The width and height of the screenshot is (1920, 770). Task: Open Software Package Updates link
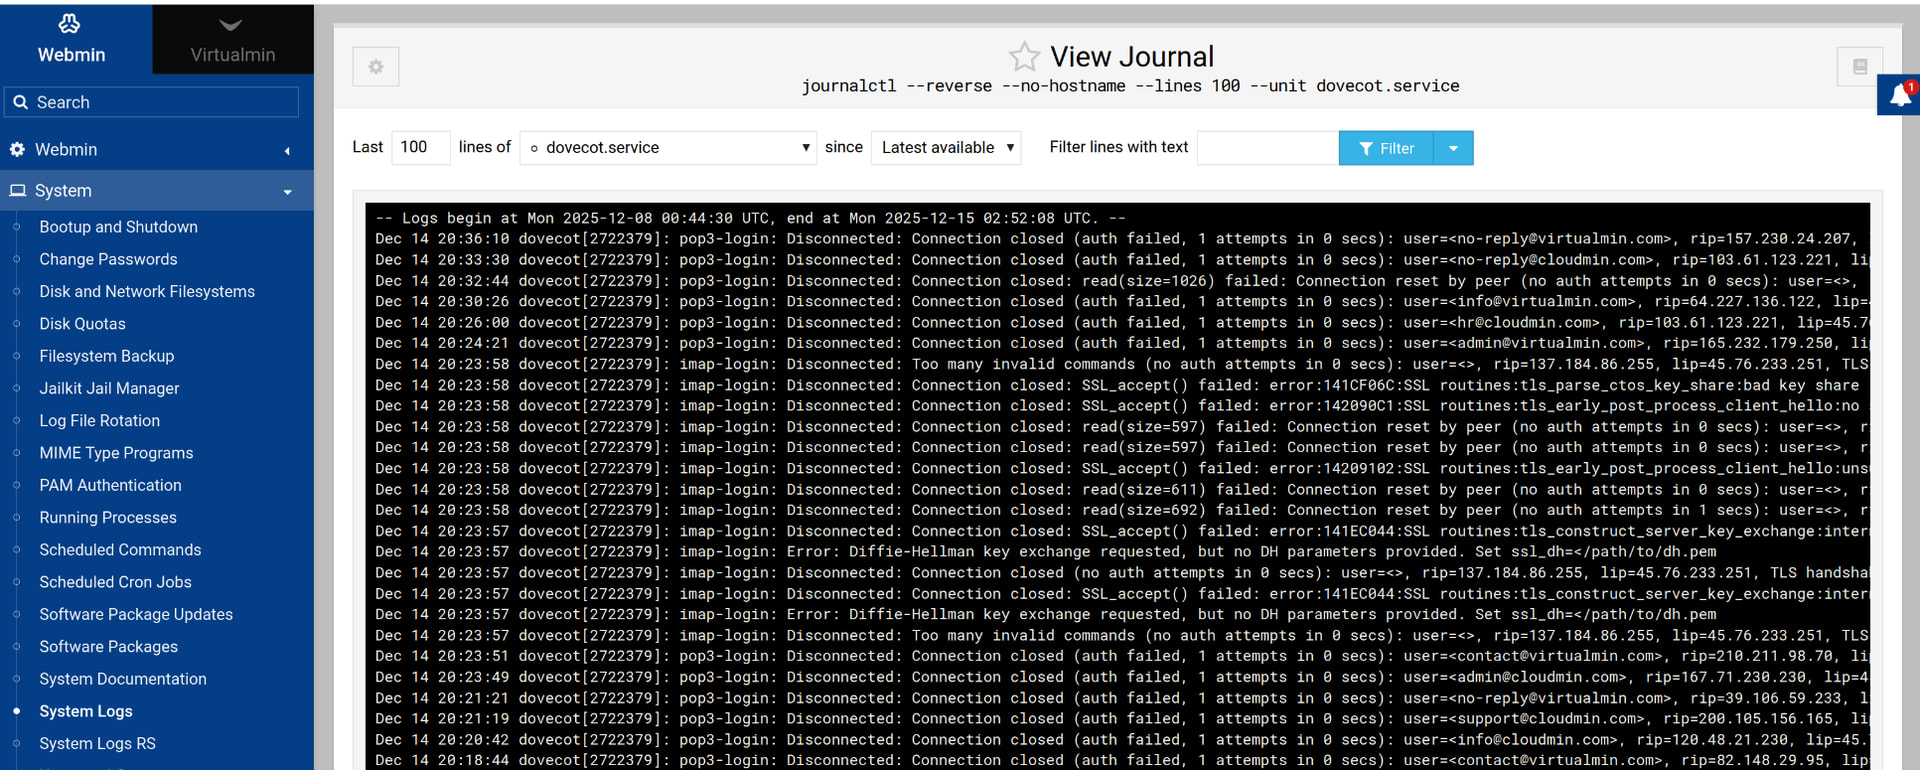point(136,614)
